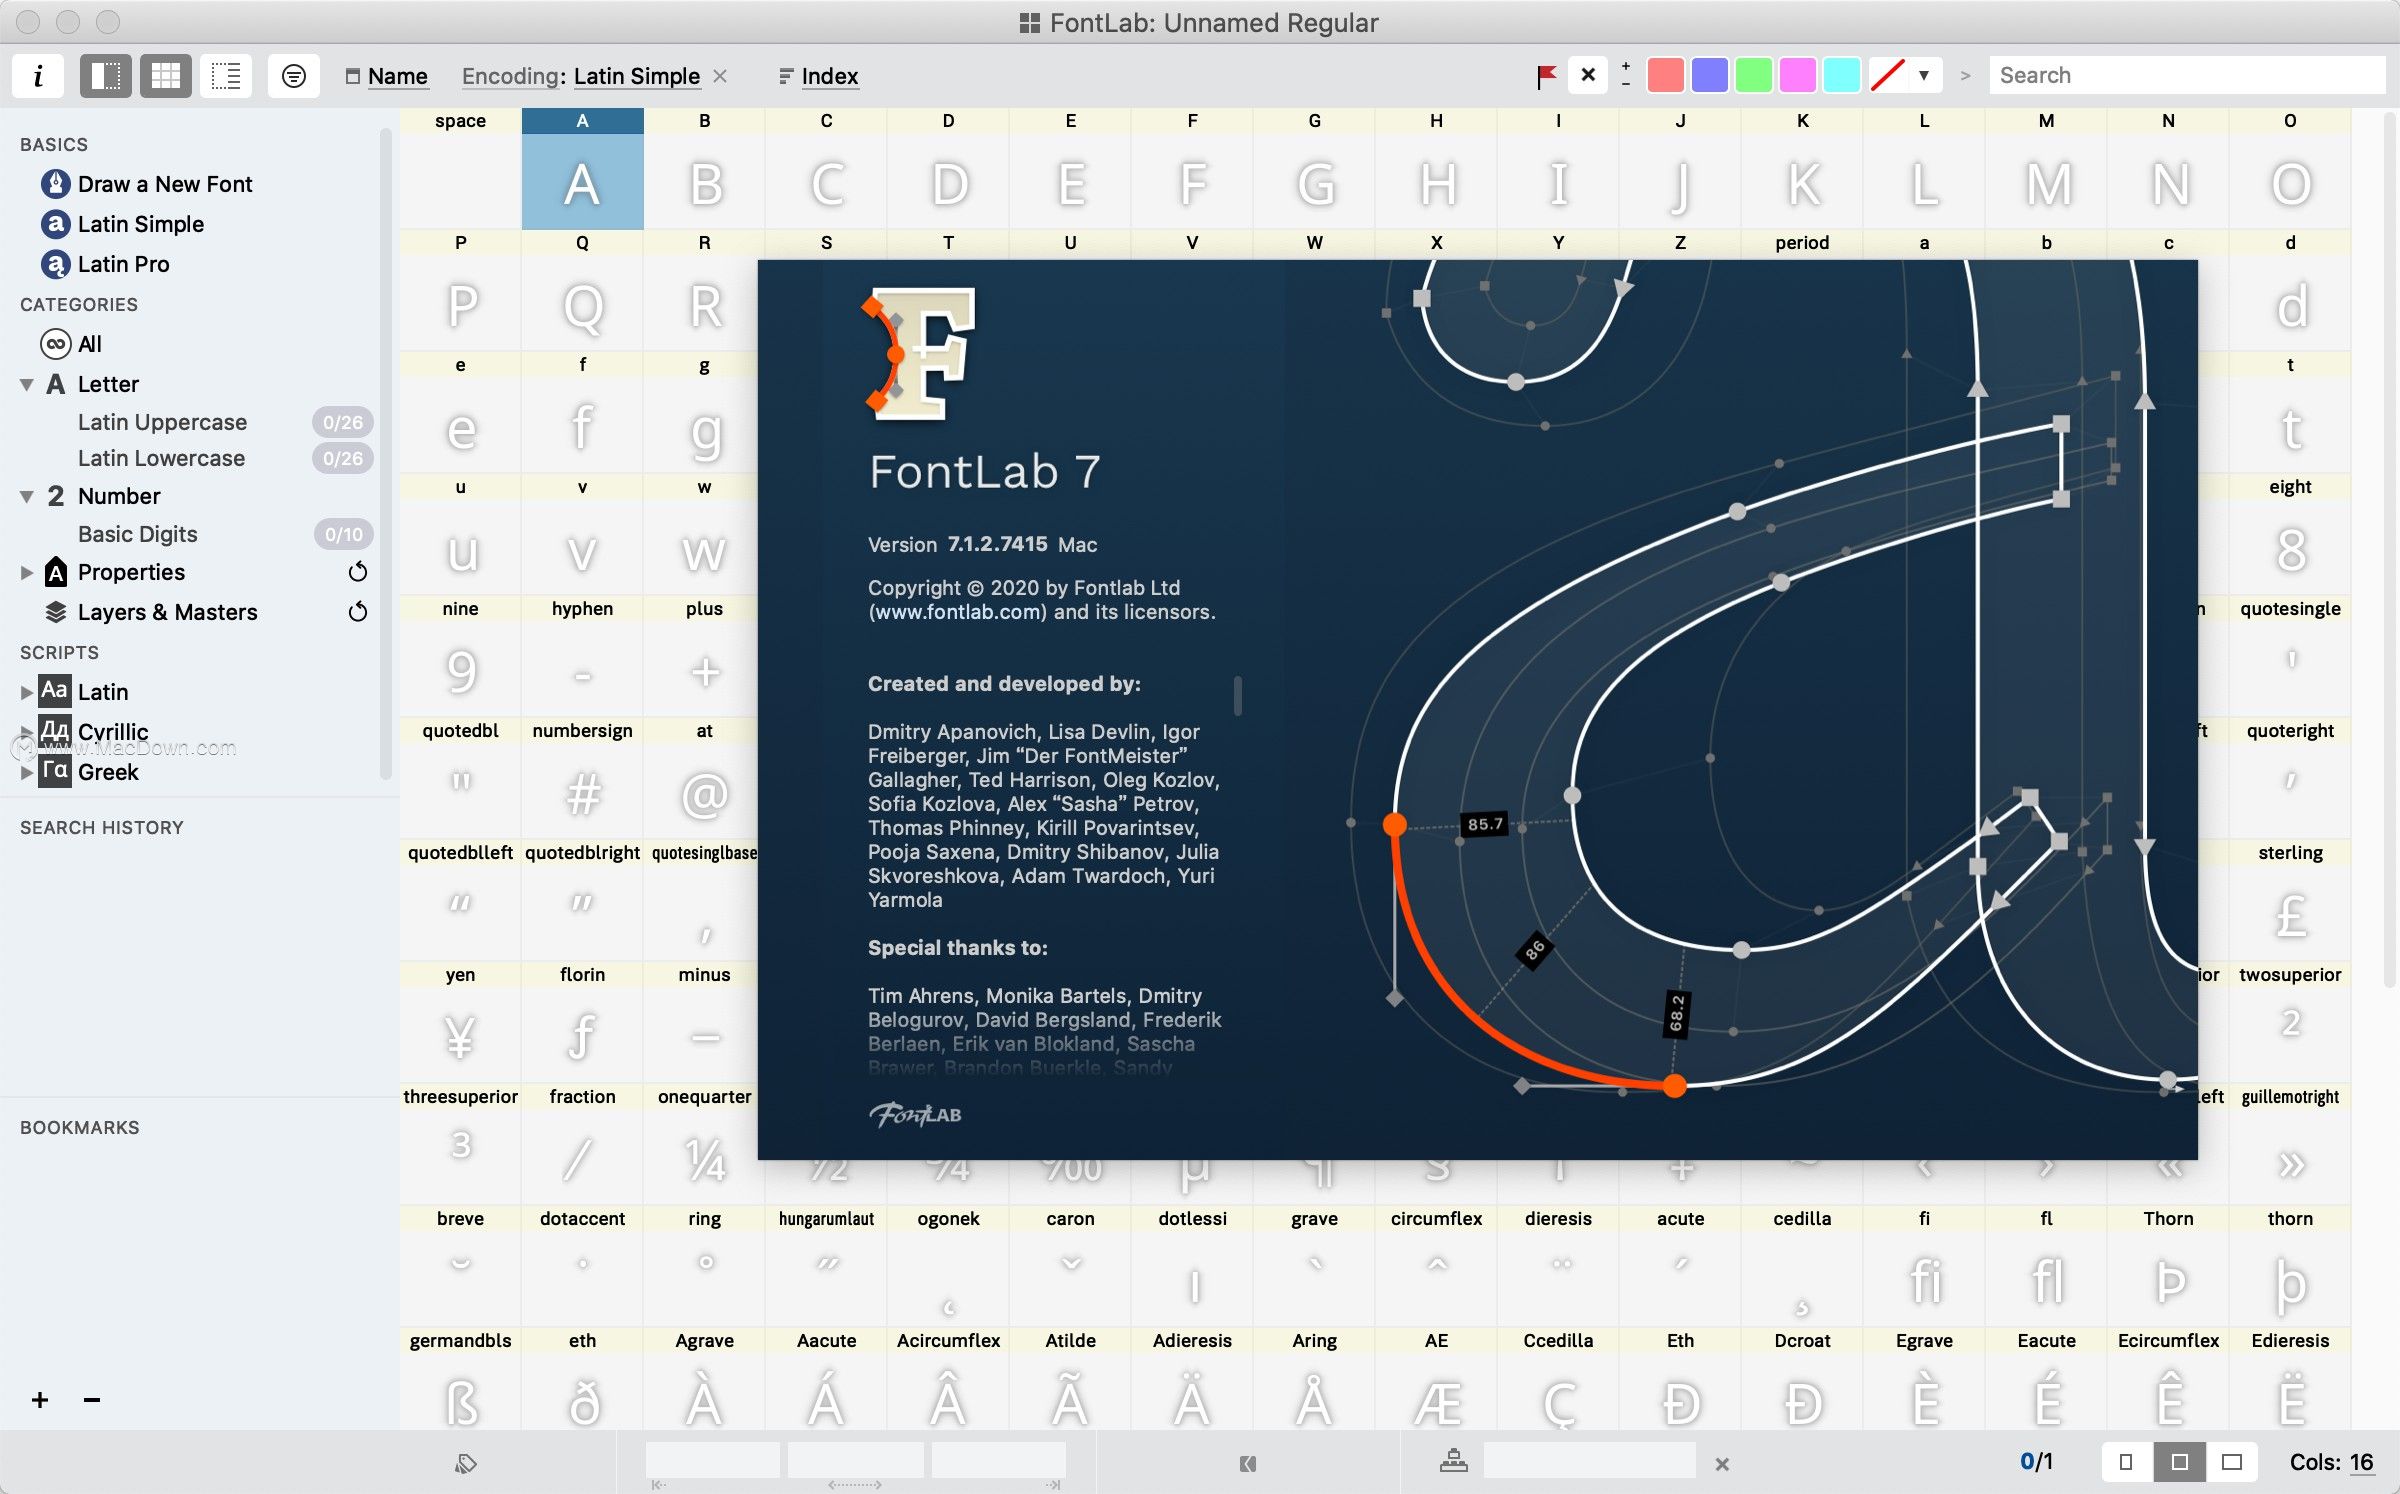Select the Thorn glyph cell
Screen dimensions: 2400x1494
coord(2168,1267)
